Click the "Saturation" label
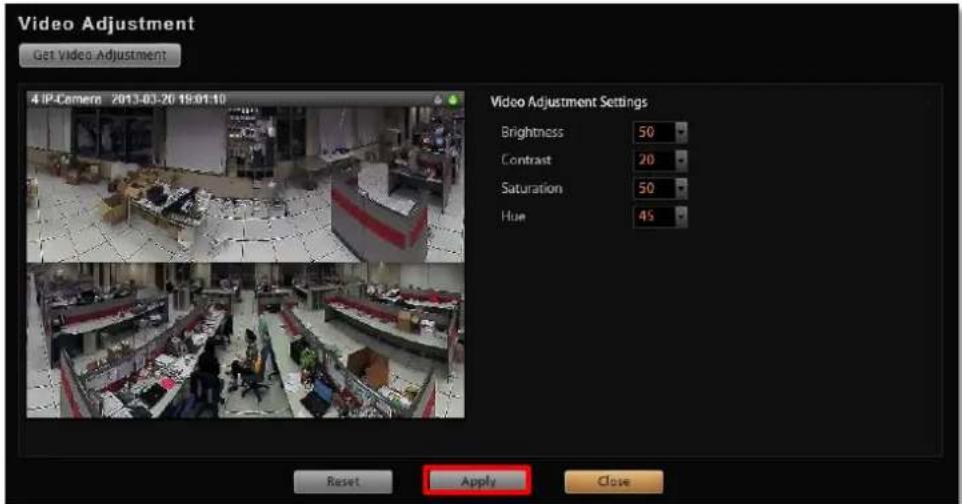 (x=531, y=188)
